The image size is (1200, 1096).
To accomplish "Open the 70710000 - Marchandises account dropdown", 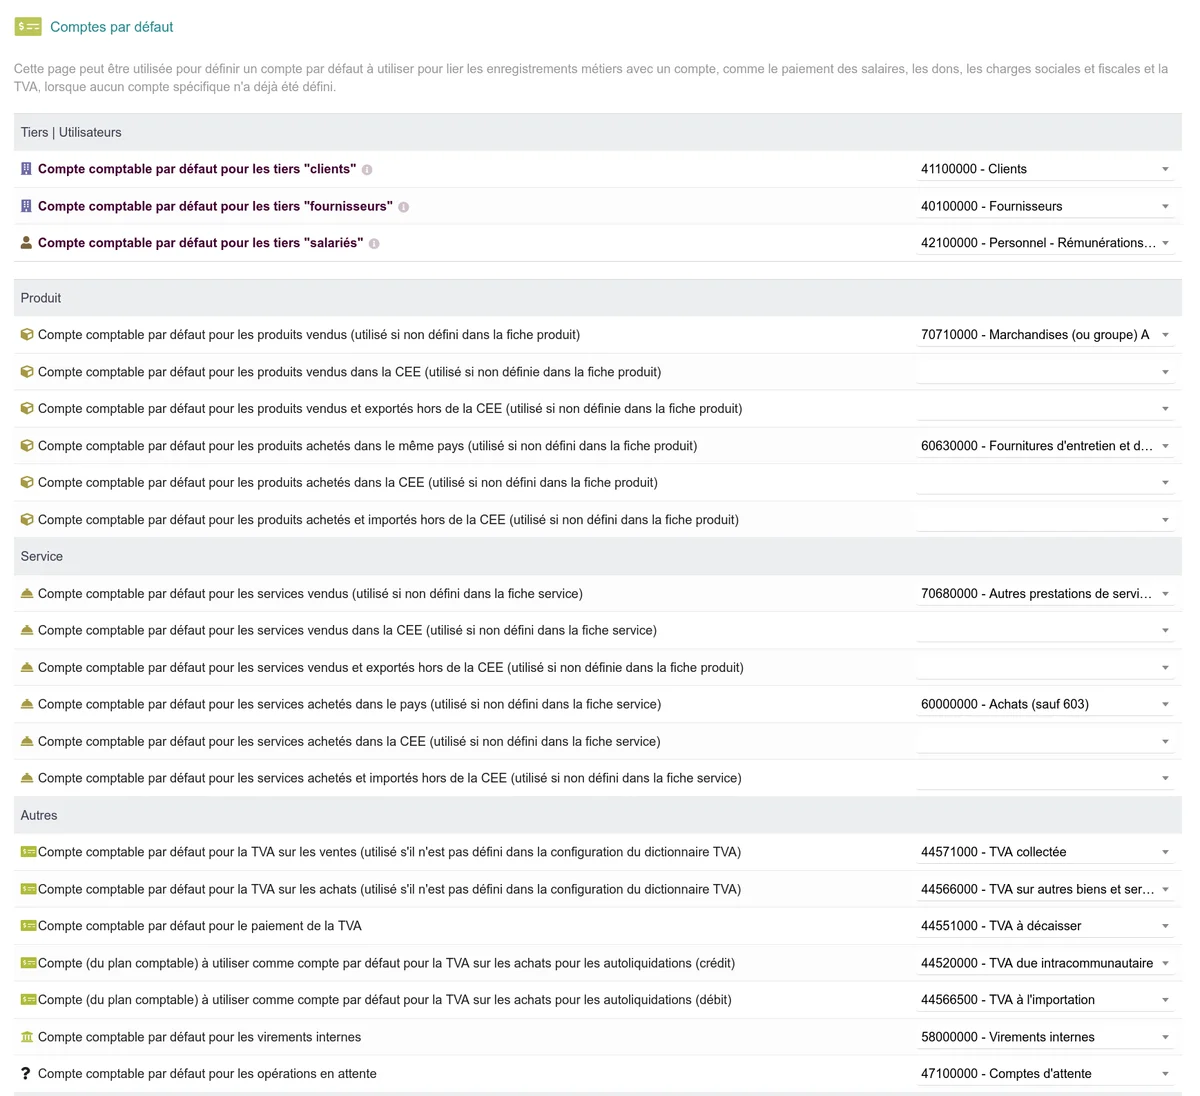I will click(1045, 335).
